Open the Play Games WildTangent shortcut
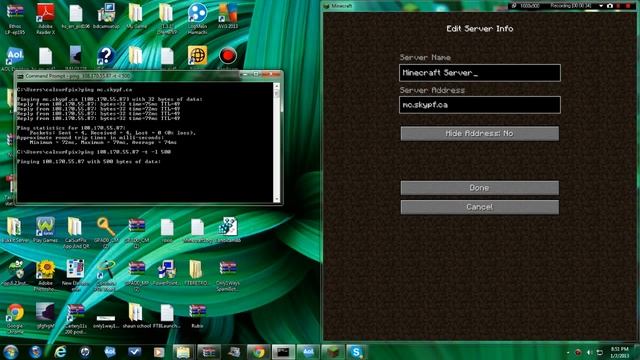Viewport: 640px width, 360px height. (x=45, y=230)
